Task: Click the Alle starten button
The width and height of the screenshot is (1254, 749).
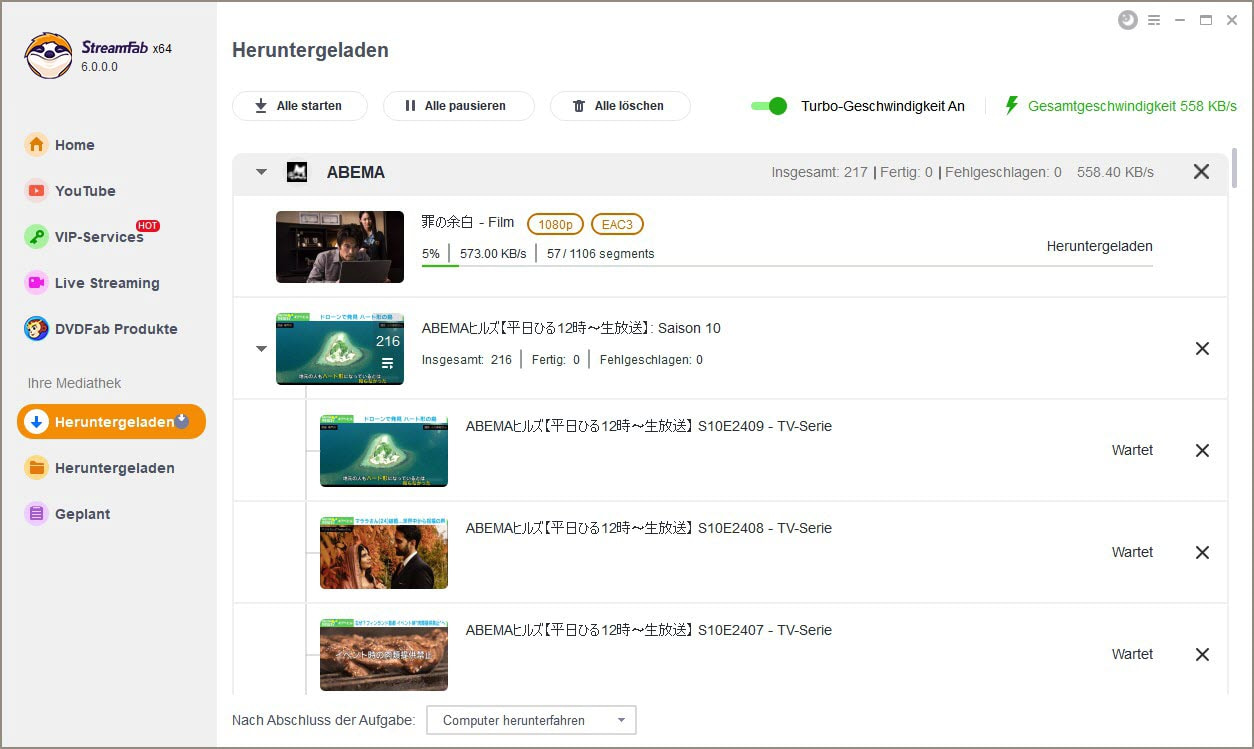Action: tap(300, 106)
